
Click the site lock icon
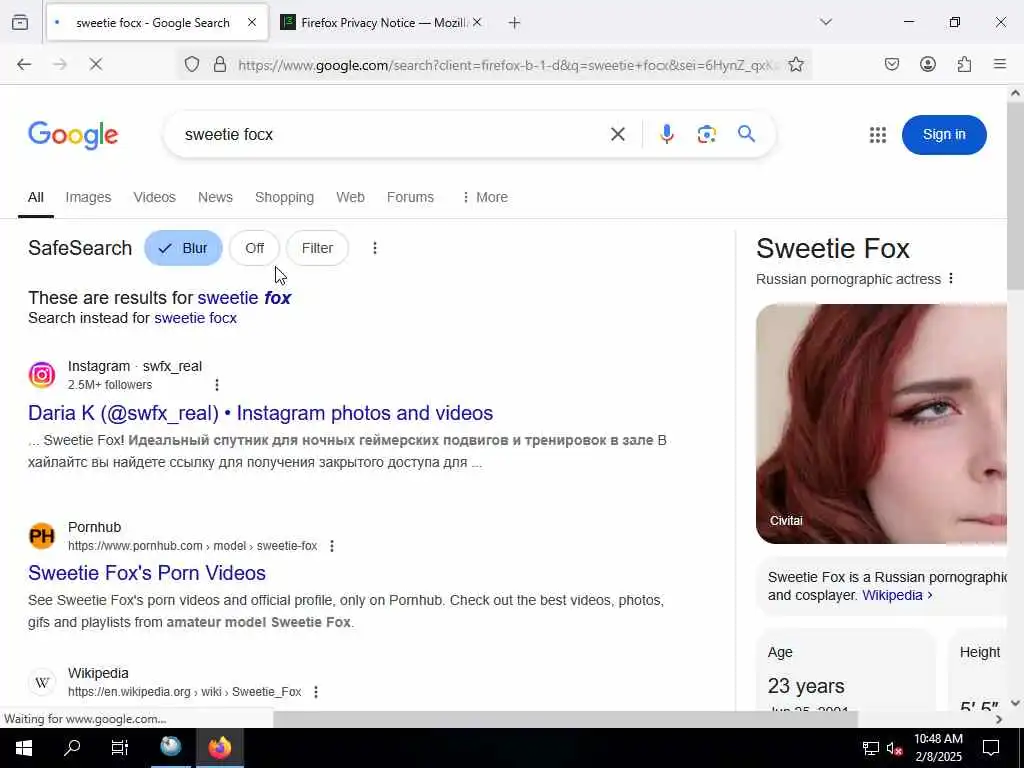click(x=220, y=64)
